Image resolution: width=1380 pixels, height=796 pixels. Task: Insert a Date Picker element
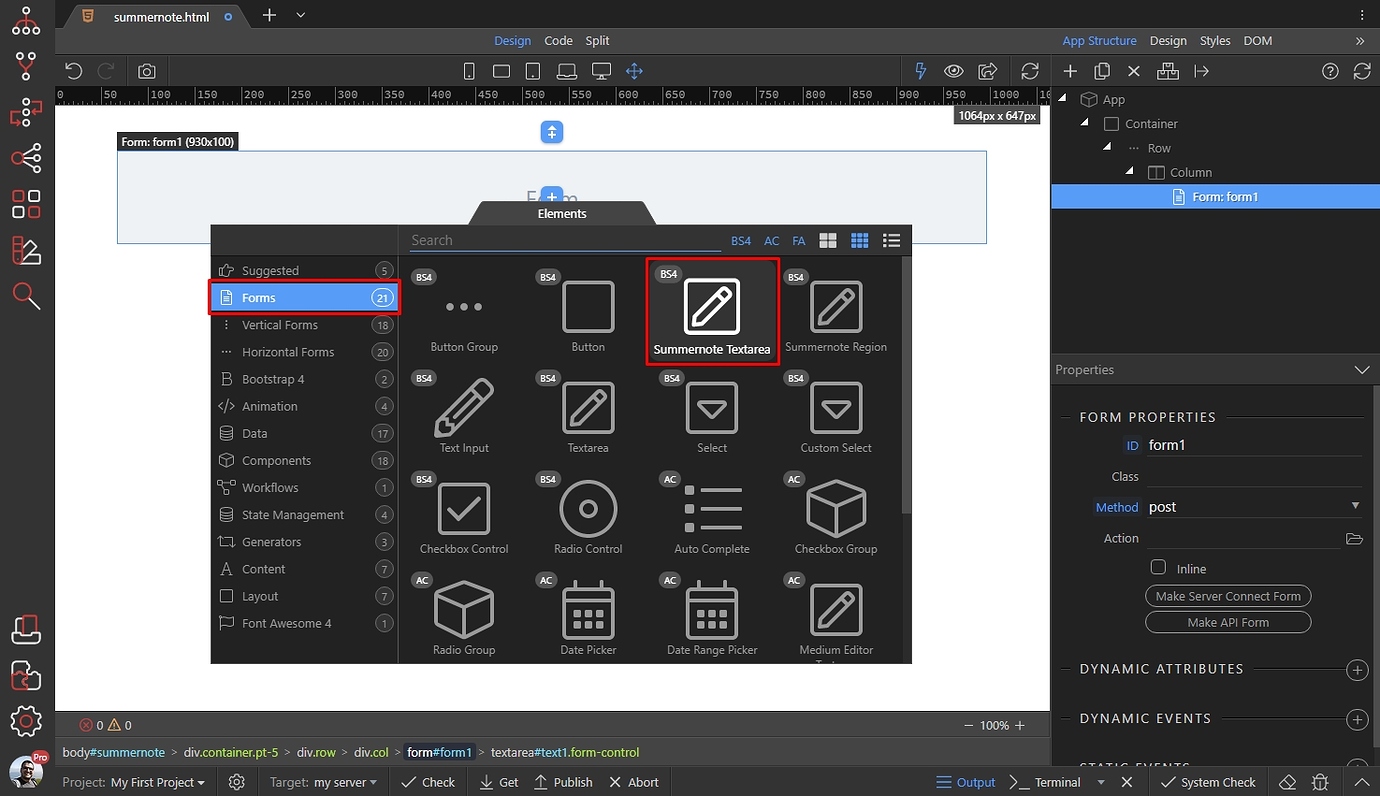588,612
